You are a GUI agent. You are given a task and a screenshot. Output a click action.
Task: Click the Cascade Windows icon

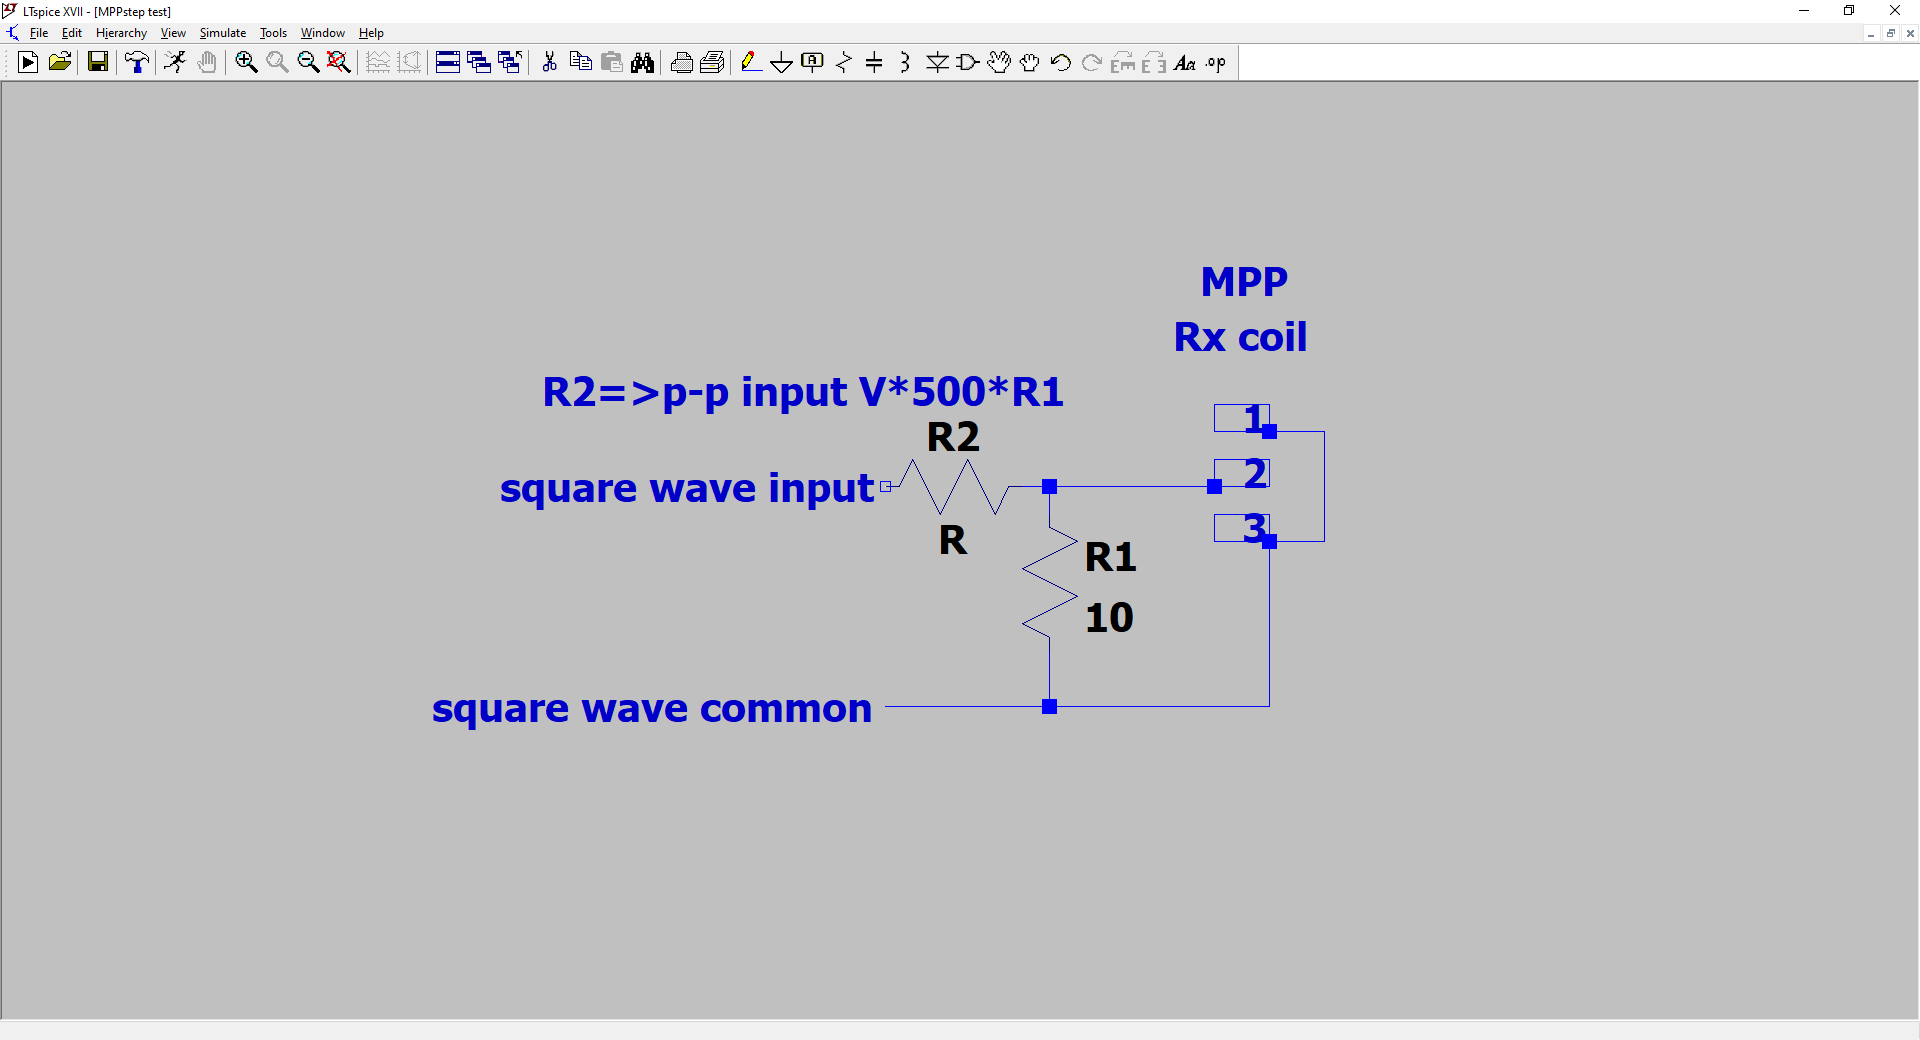pos(479,63)
